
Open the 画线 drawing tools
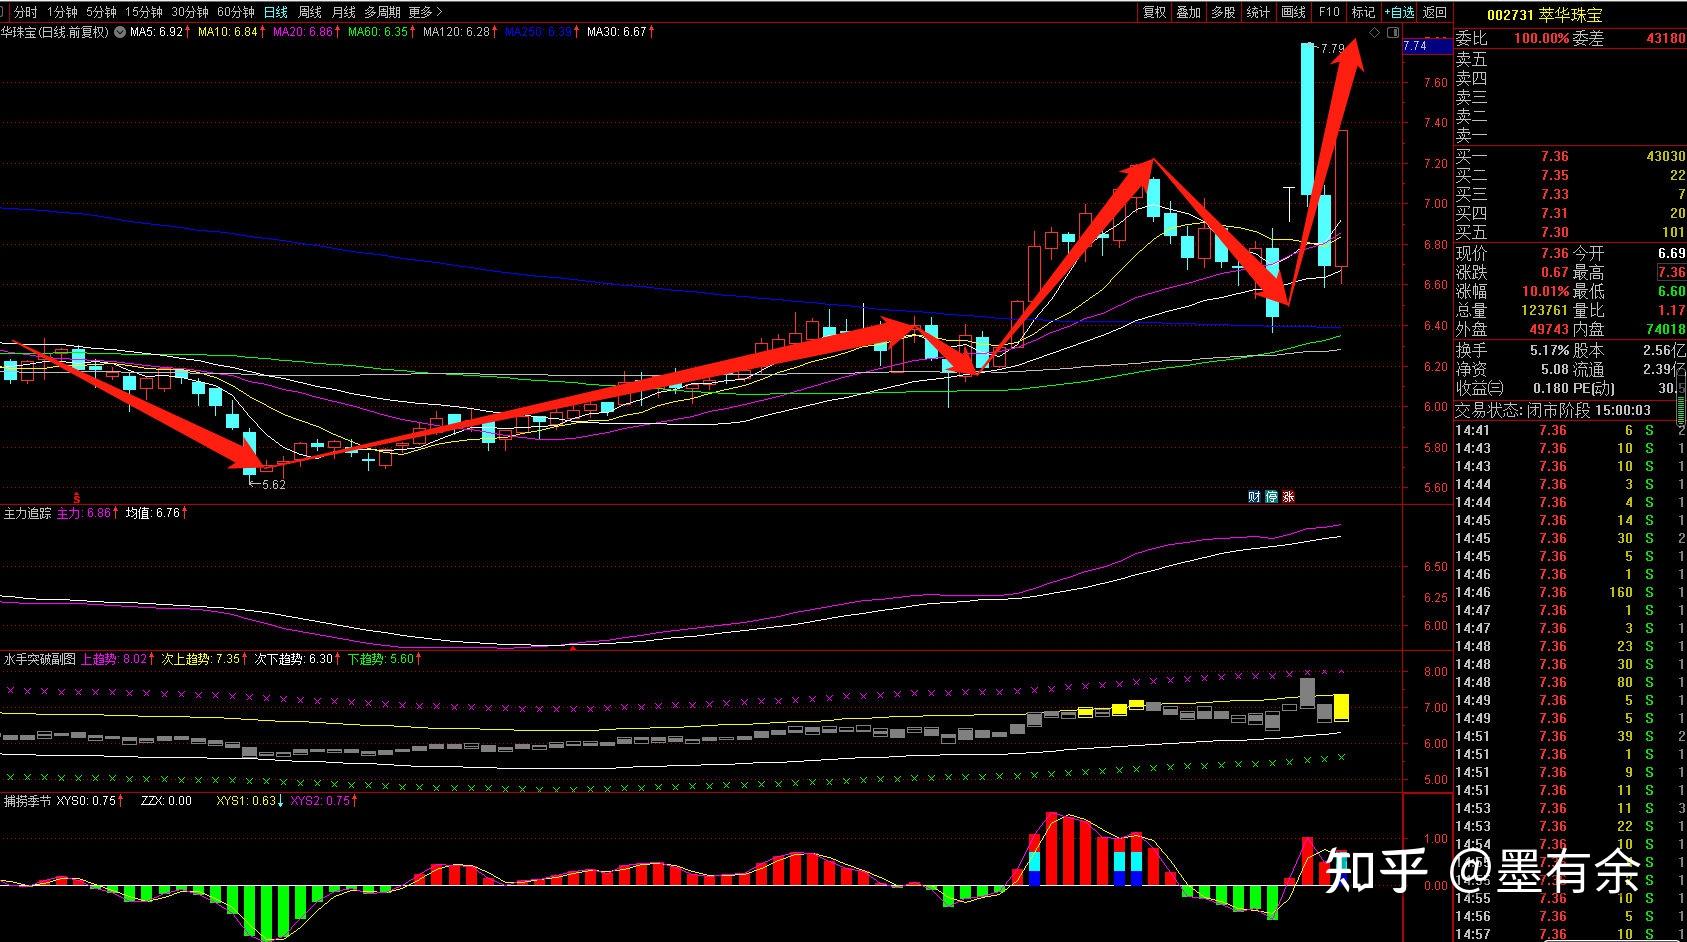(x=1293, y=12)
